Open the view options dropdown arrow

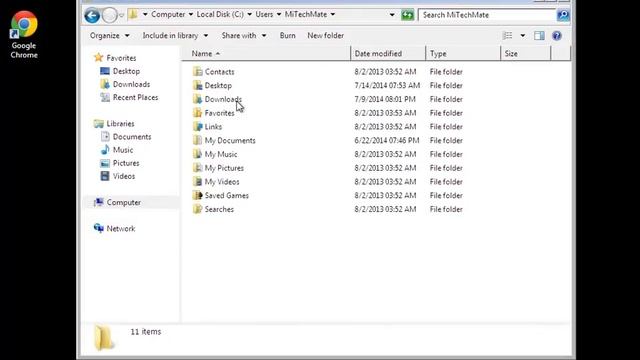(522, 36)
